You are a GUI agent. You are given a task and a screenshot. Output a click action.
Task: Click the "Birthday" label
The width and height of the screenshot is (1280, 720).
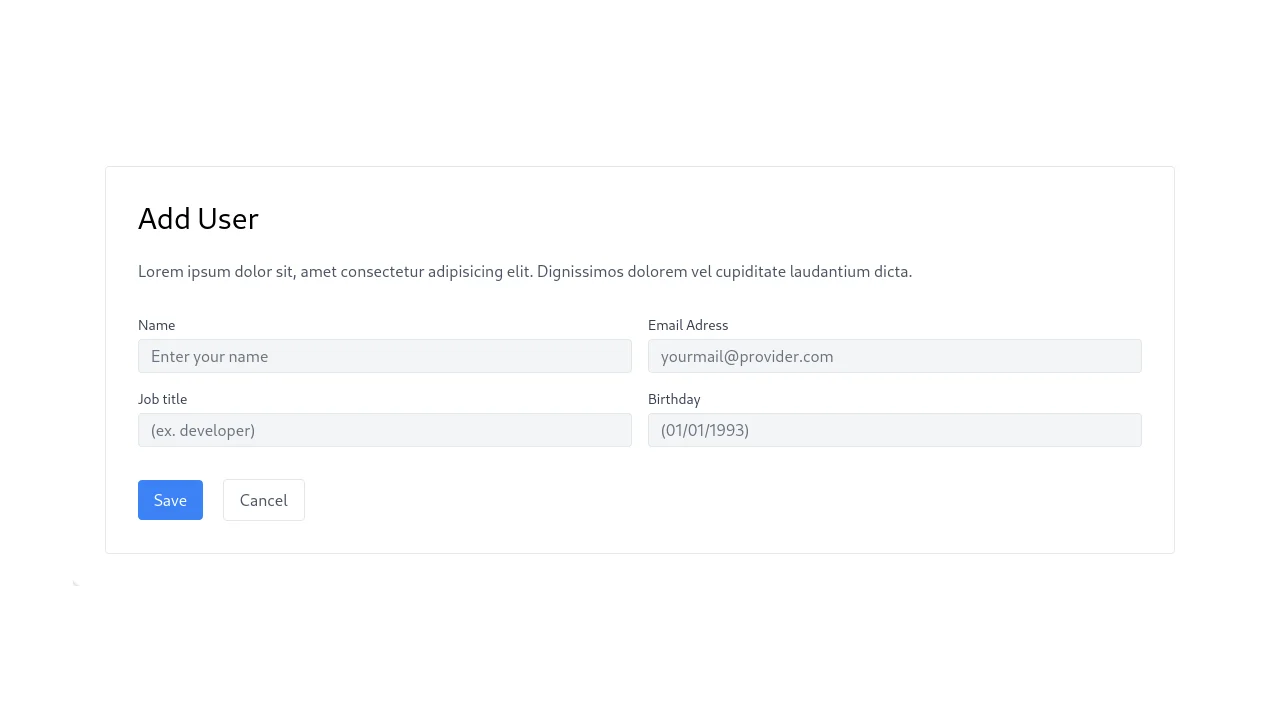(674, 399)
